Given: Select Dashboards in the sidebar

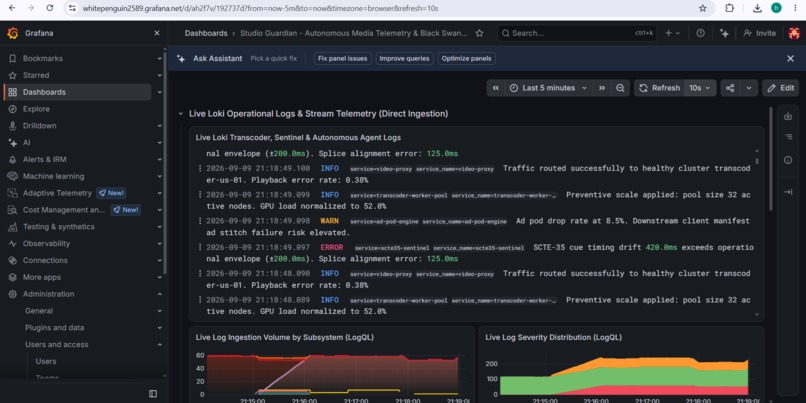Looking at the screenshot, I should 78,92.
